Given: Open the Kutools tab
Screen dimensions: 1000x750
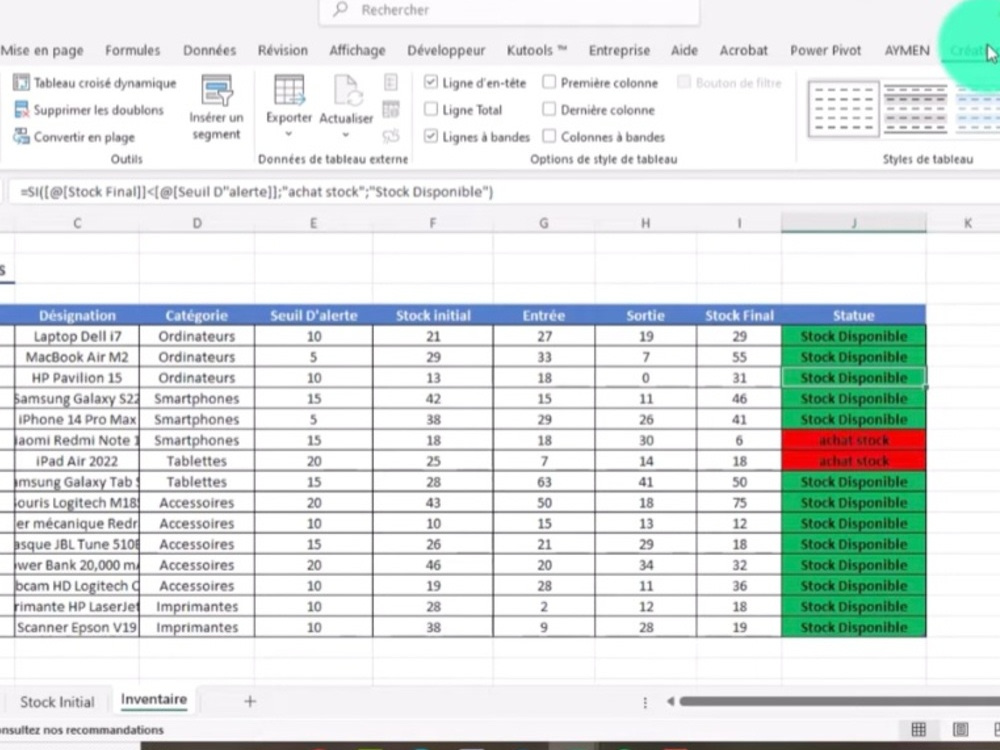Looking at the screenshot, I should [536, 50].
